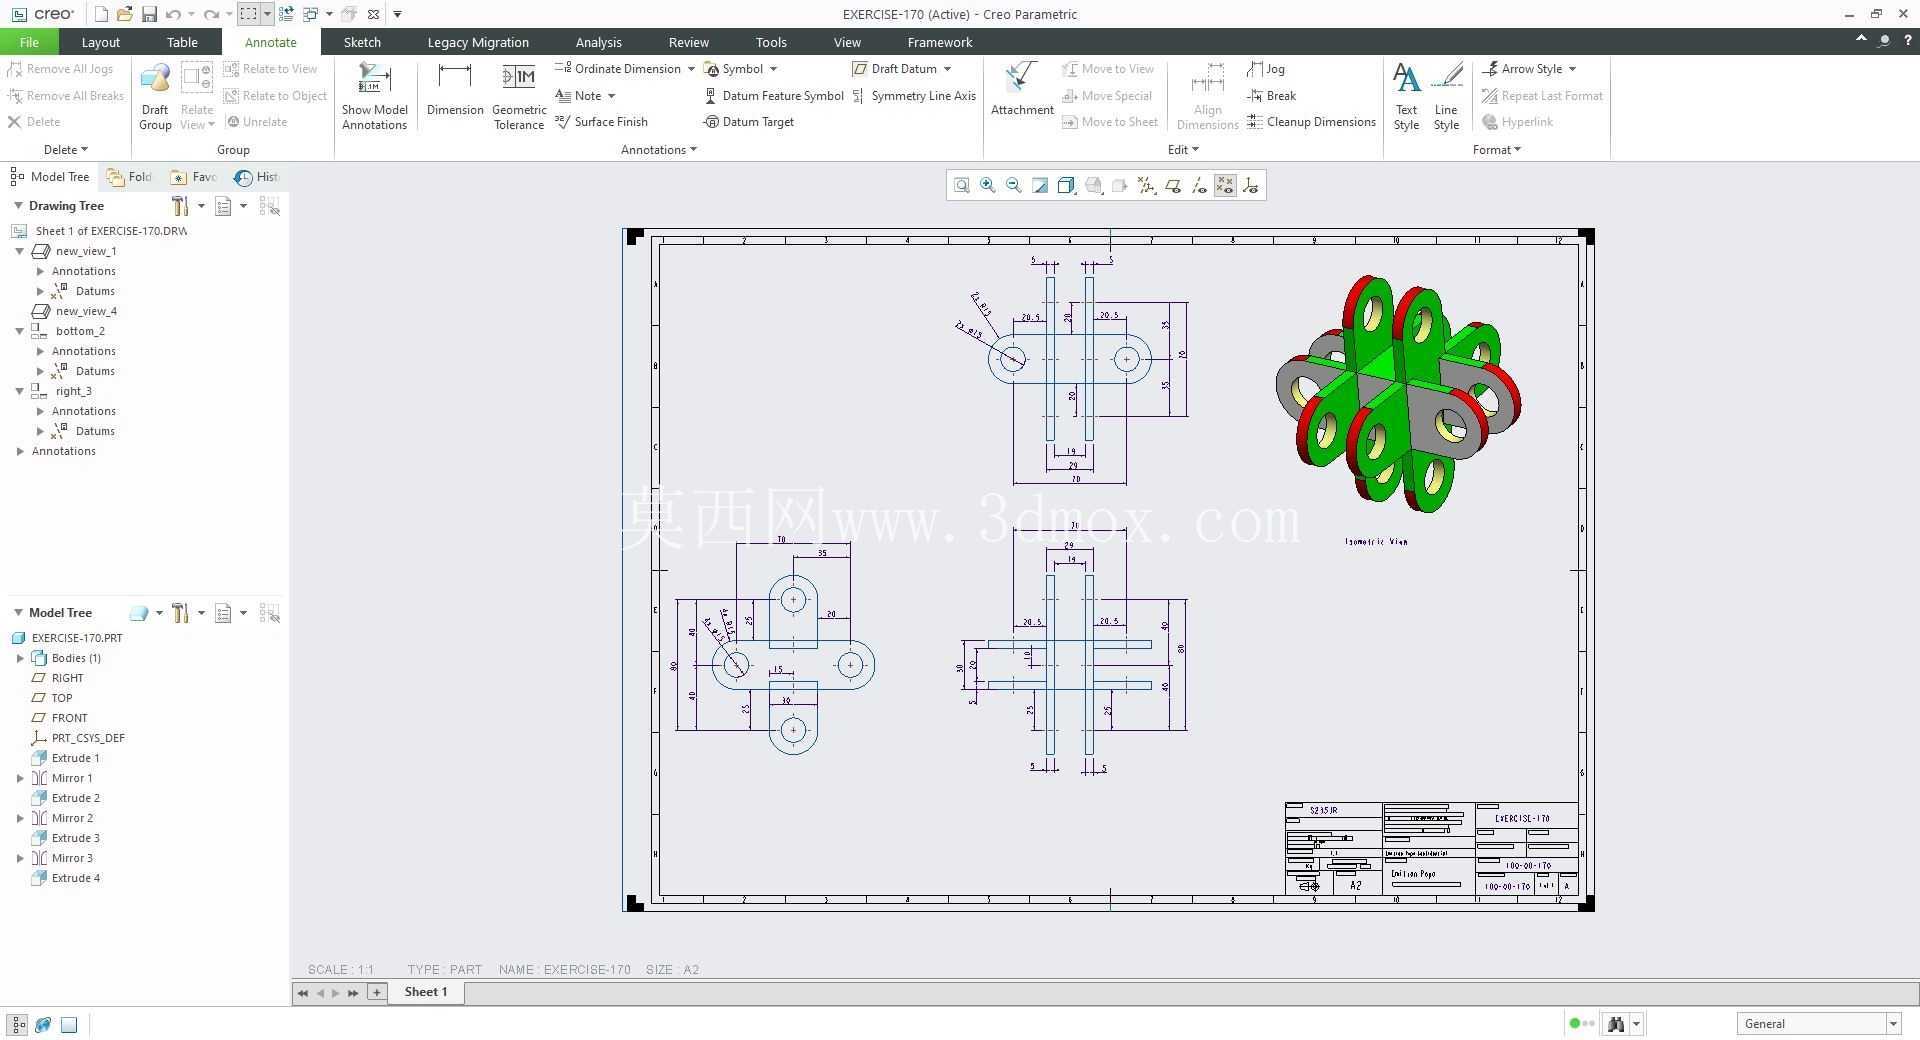Switch to the Layout tab
The width and height of the screenshot is (1920, 1040).
[x=100, y=42]
